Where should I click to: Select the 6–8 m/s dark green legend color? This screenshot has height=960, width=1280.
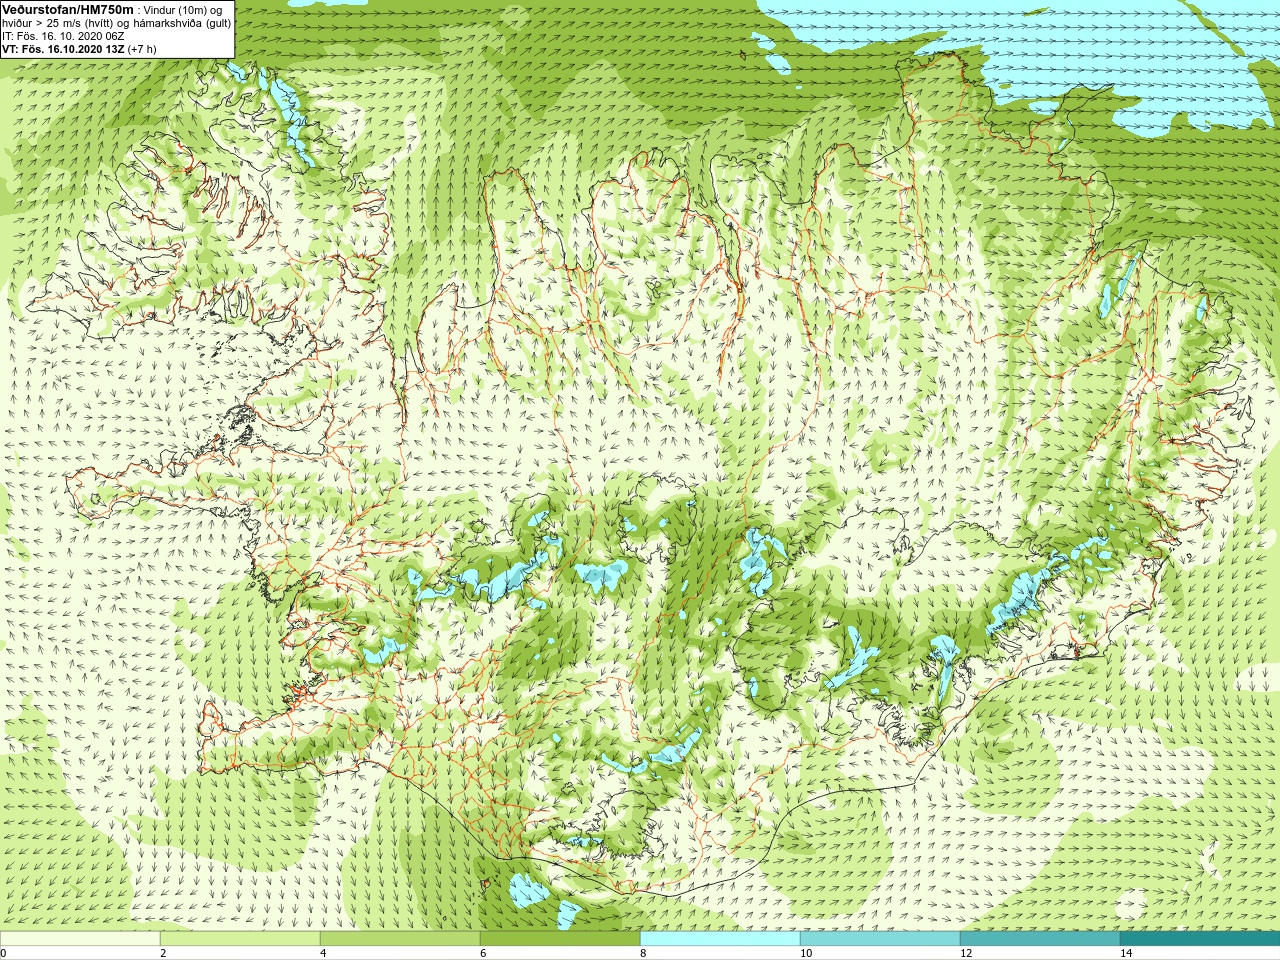click(x=560, y=939)
